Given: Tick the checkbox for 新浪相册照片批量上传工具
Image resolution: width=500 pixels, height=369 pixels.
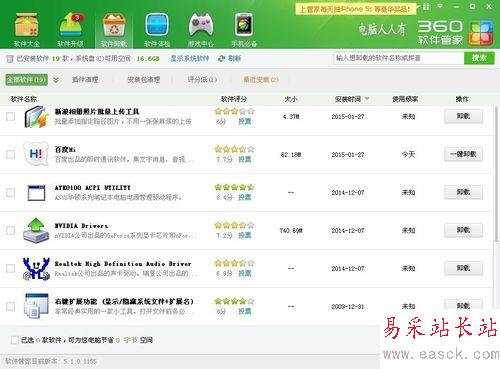Looking at the screenshot, I should pyautogui.click(x=11, y=116).
